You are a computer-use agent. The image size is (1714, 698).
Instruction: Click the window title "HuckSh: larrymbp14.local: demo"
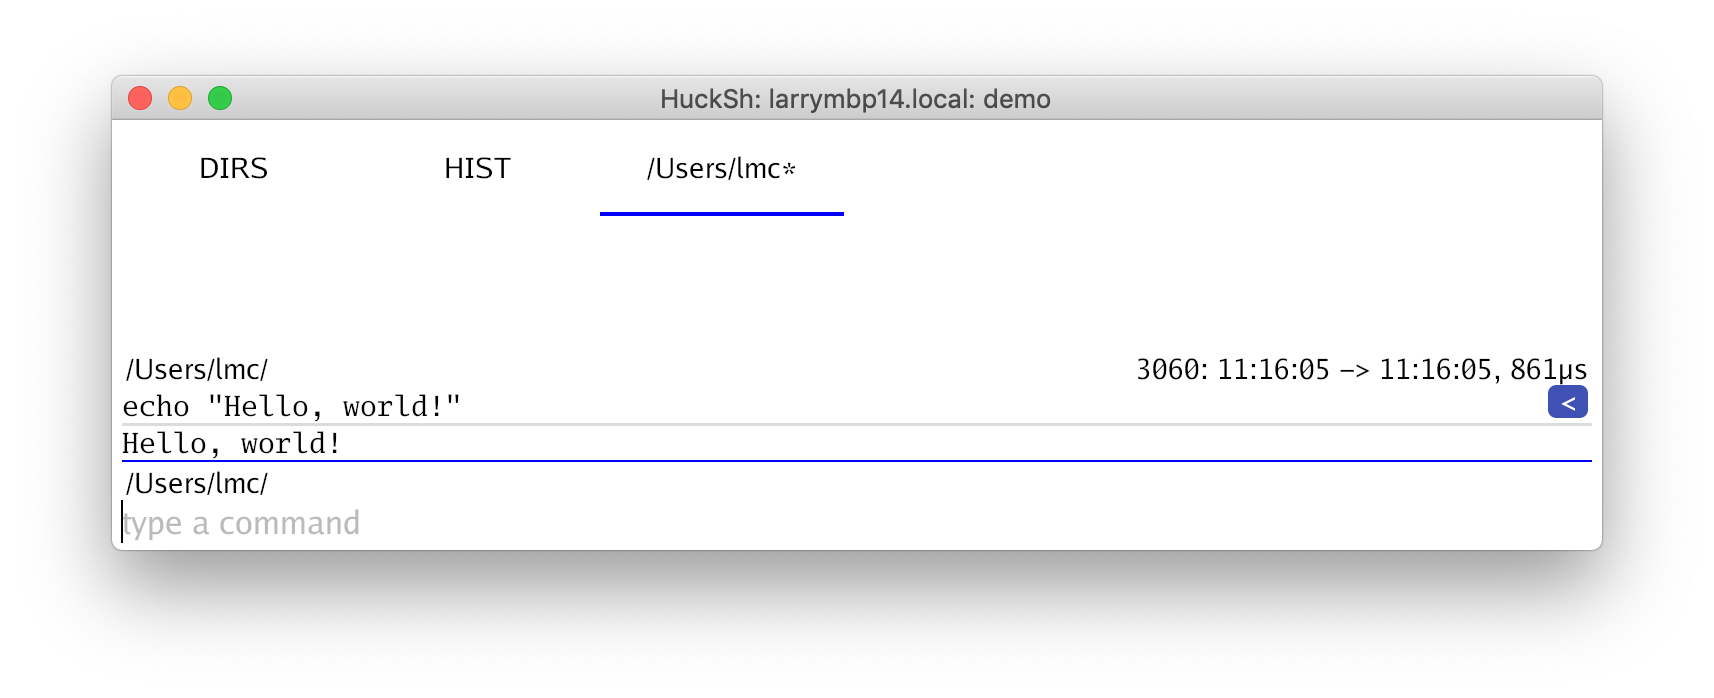(x=855, y=99)
